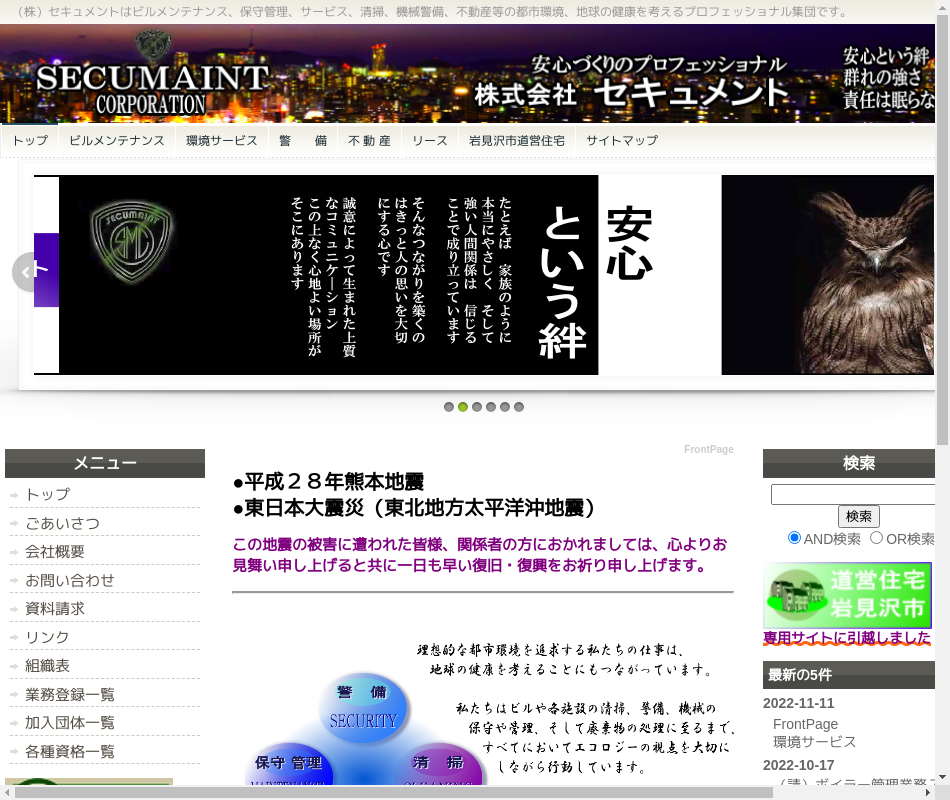This screenshot has height=800, width=950.
Task: Open the 専用サイトに引越しました link
Action: tap(846, 638)
